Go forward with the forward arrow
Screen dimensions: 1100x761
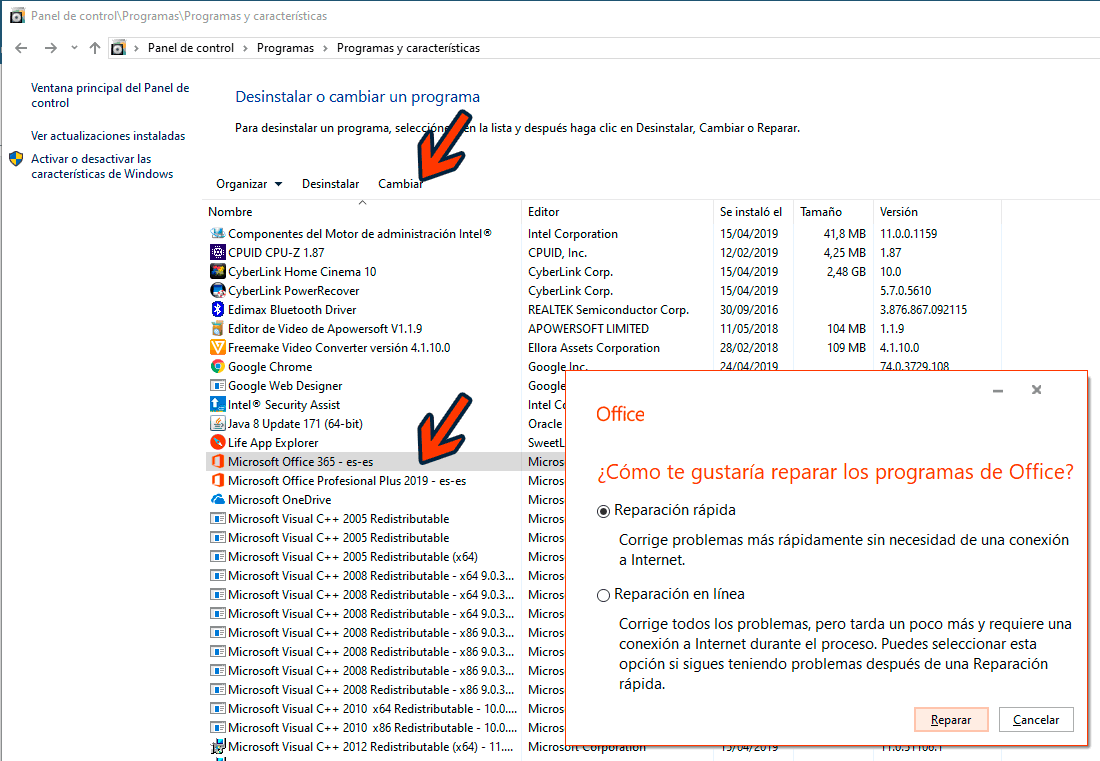[x=51, y=48]
